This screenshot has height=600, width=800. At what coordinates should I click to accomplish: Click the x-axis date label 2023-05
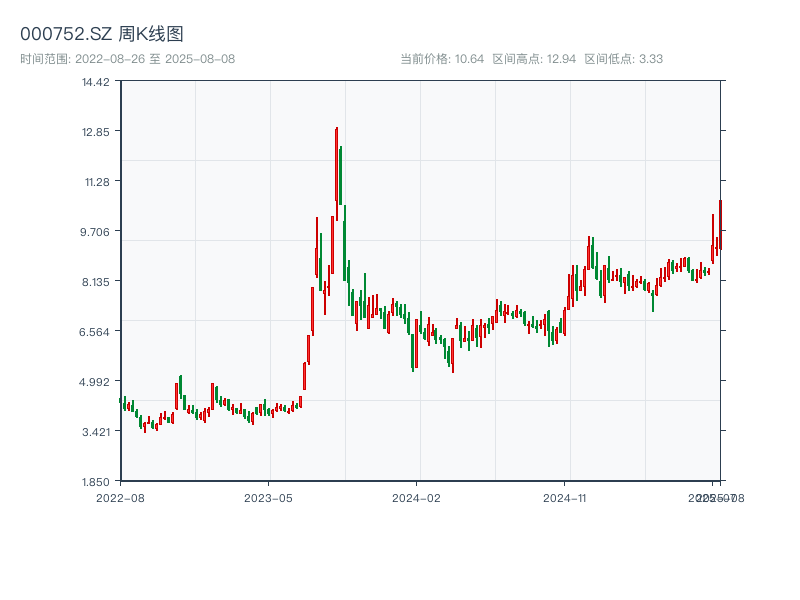[x=268, y=498]
